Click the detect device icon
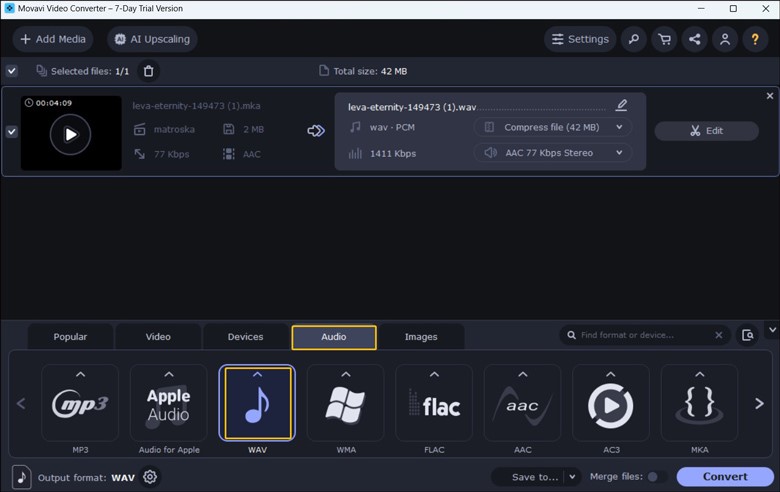This screenshot has height=492, width=780. point(748,335)
